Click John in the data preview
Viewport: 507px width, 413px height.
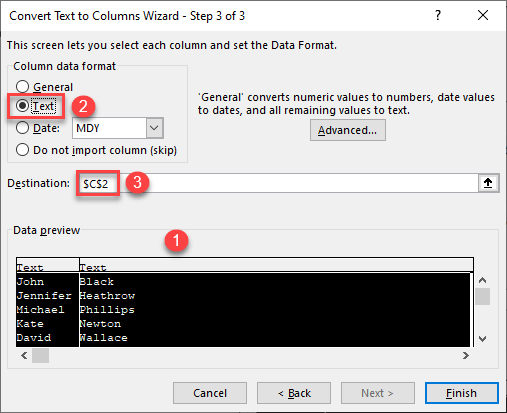[30, 282]
